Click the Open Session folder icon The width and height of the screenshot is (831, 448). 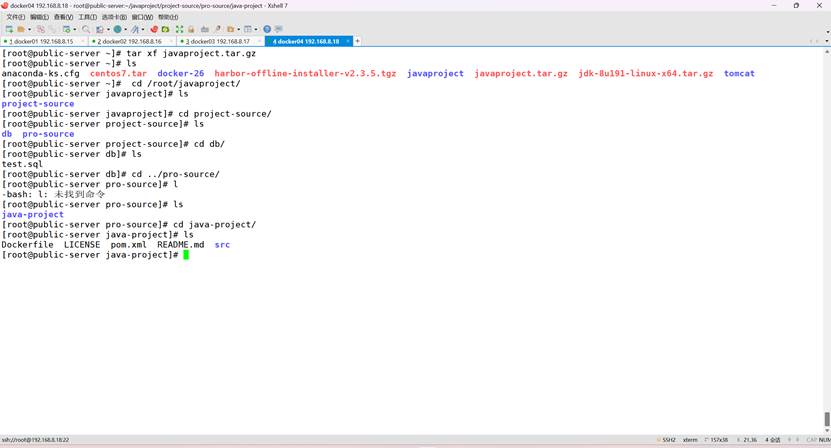tap(21, 29)
